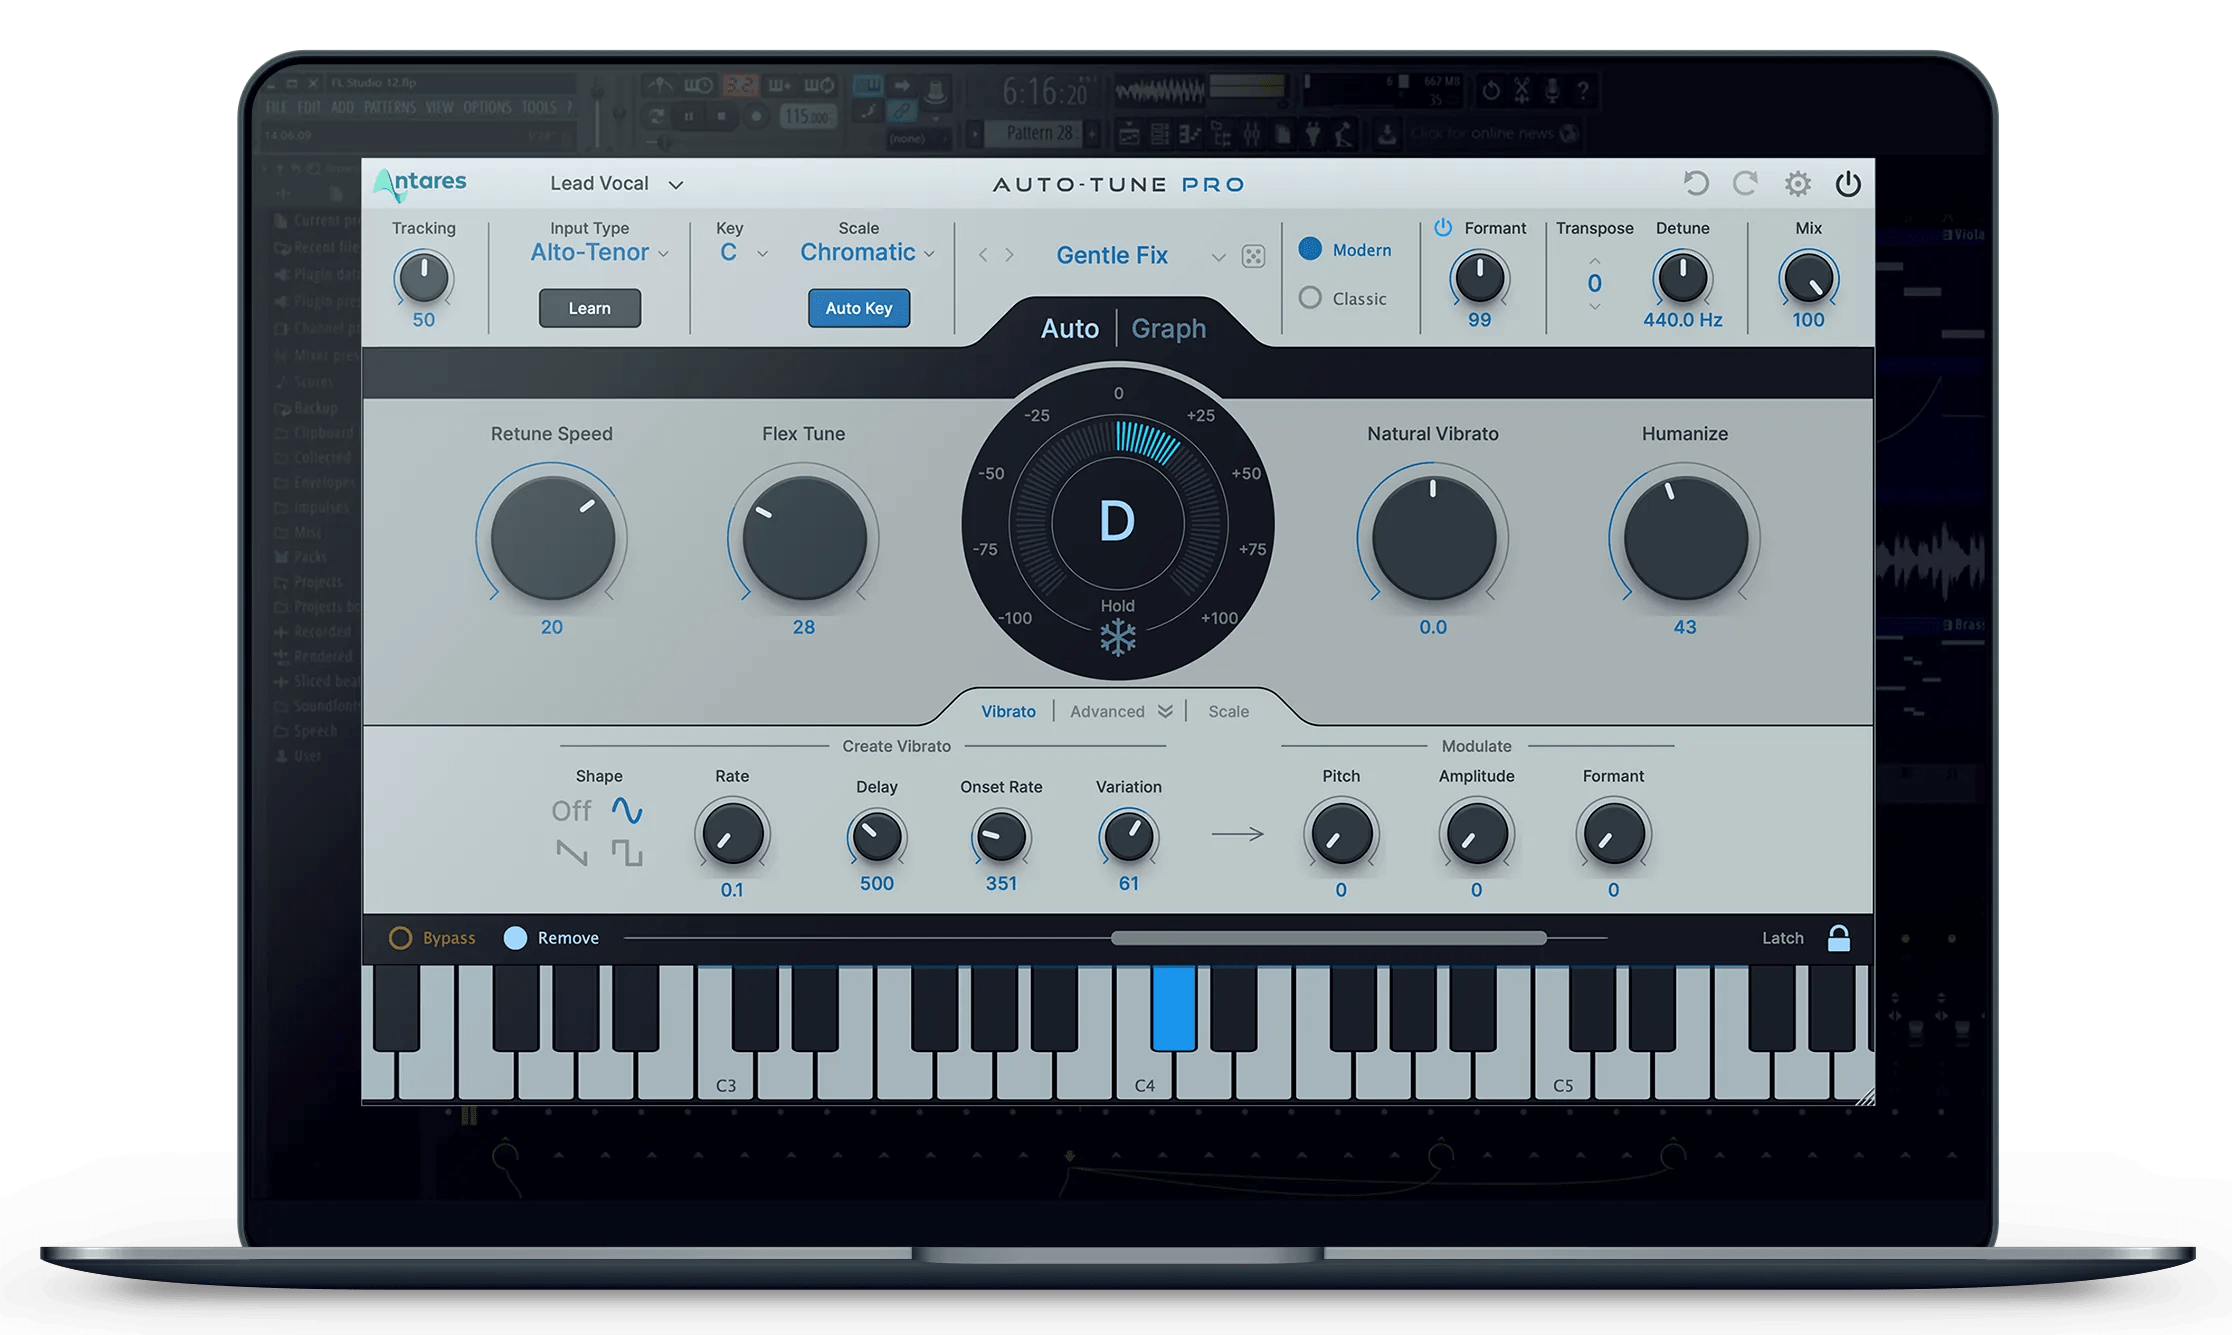2232x1335 pixels.
Task: Open the Chromatic scale dropdown
Action: click(x=867, y=253)
